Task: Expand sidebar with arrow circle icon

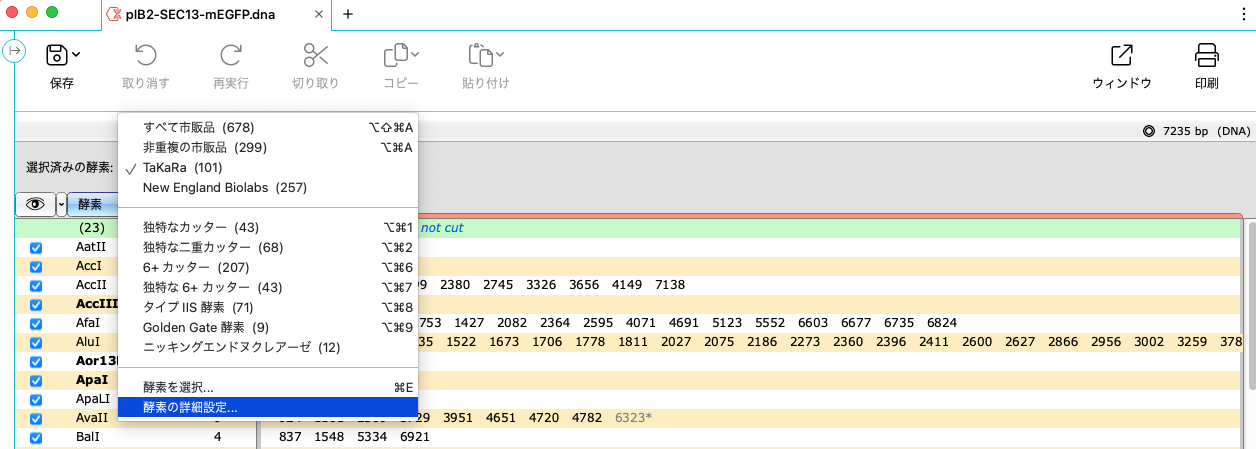Action: (x=15, y=51)
